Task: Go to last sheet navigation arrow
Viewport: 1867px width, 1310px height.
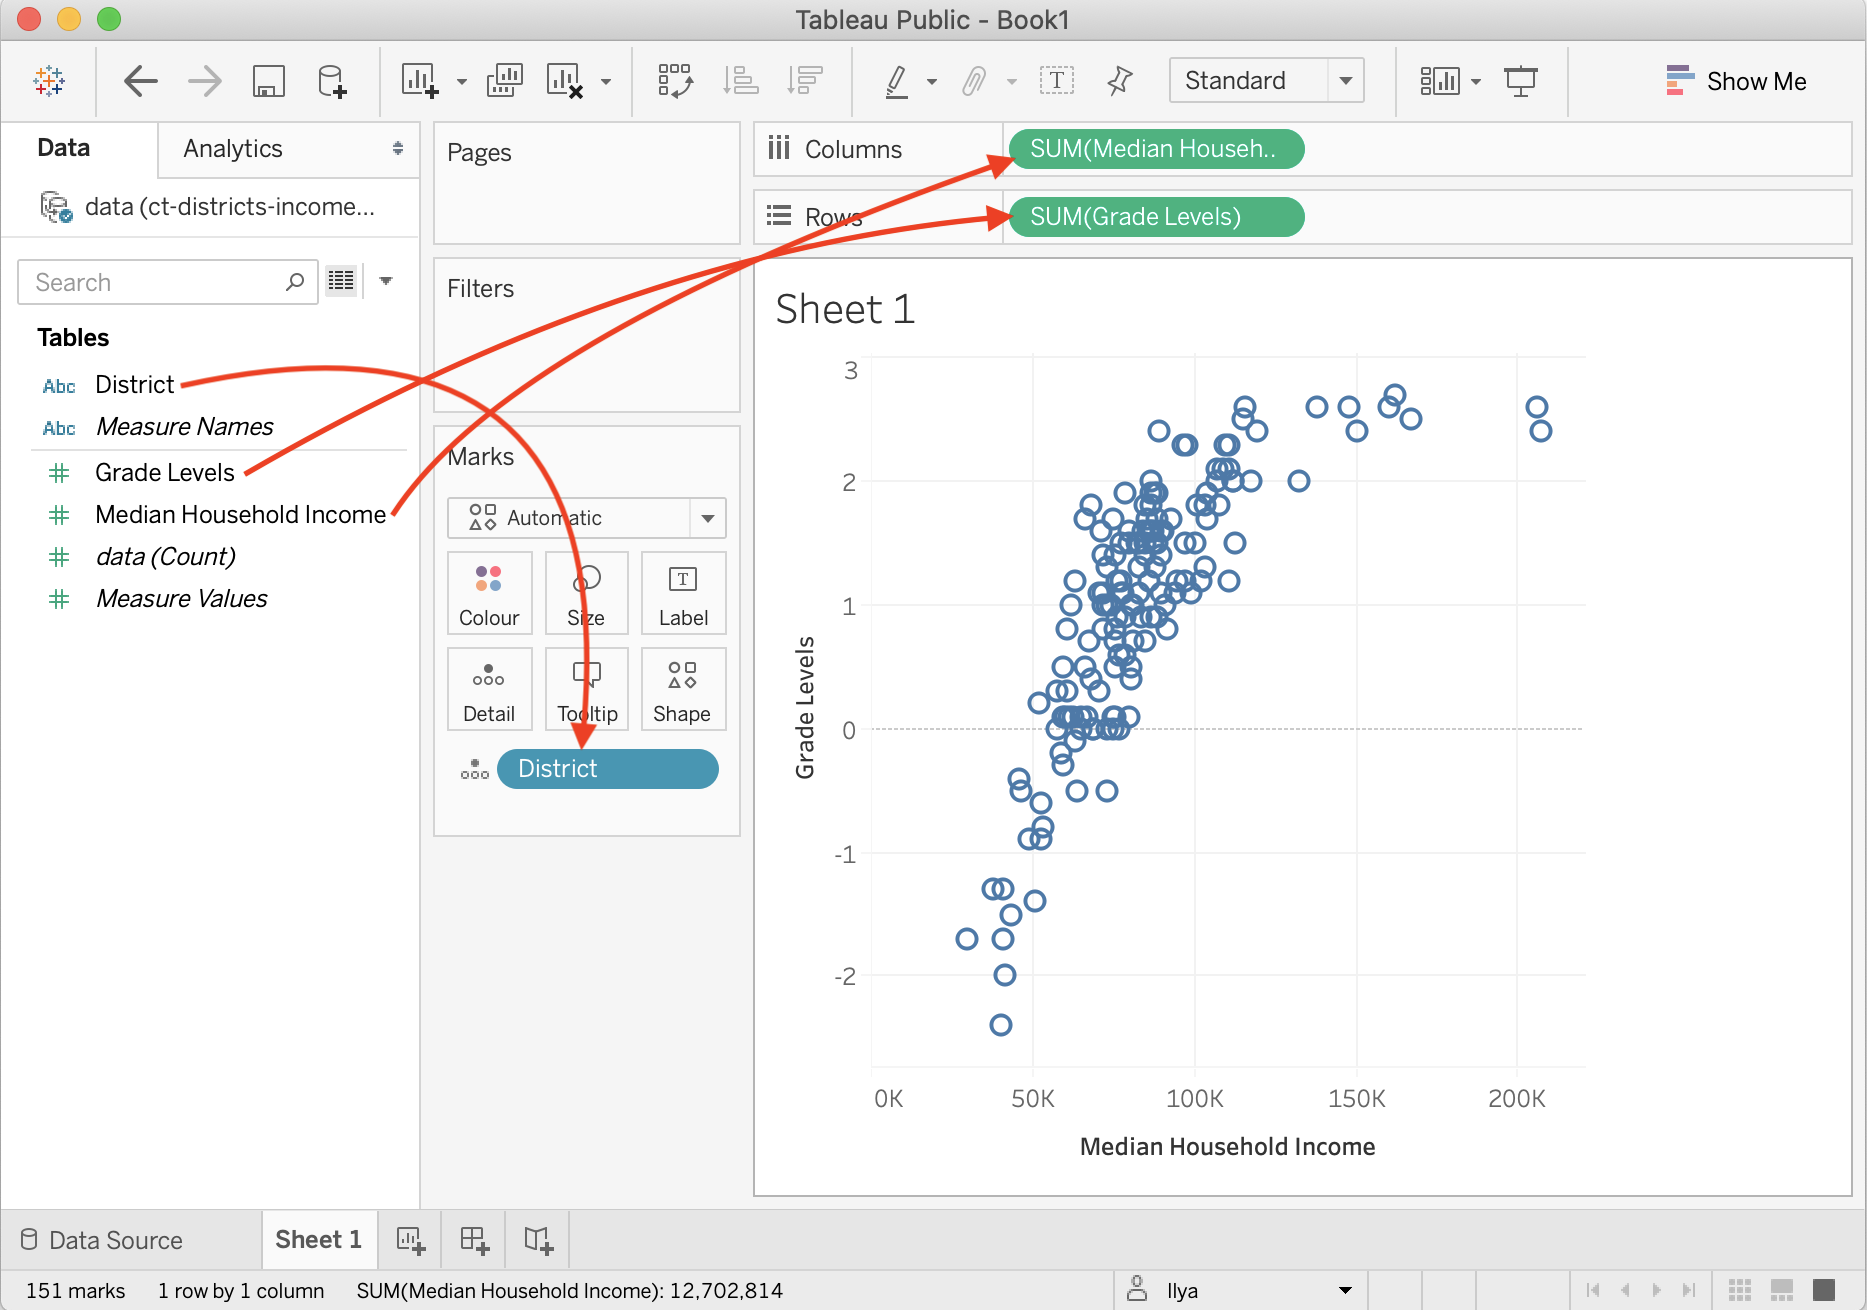Action: pyautogui.click(x=1689, y=1290)
